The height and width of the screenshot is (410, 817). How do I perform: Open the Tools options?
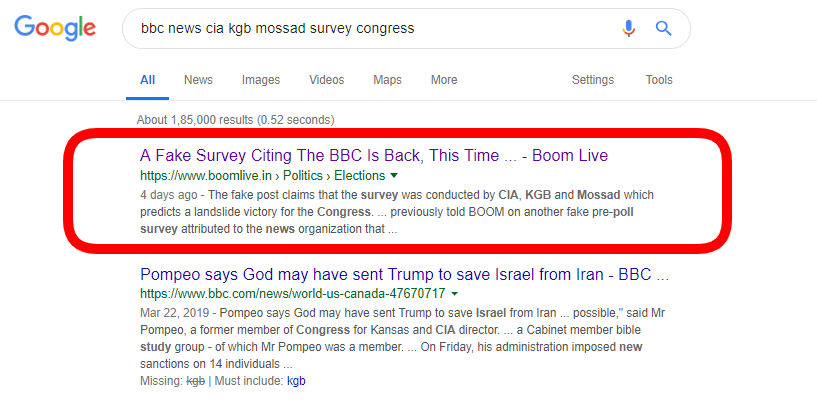coord(659,80)
